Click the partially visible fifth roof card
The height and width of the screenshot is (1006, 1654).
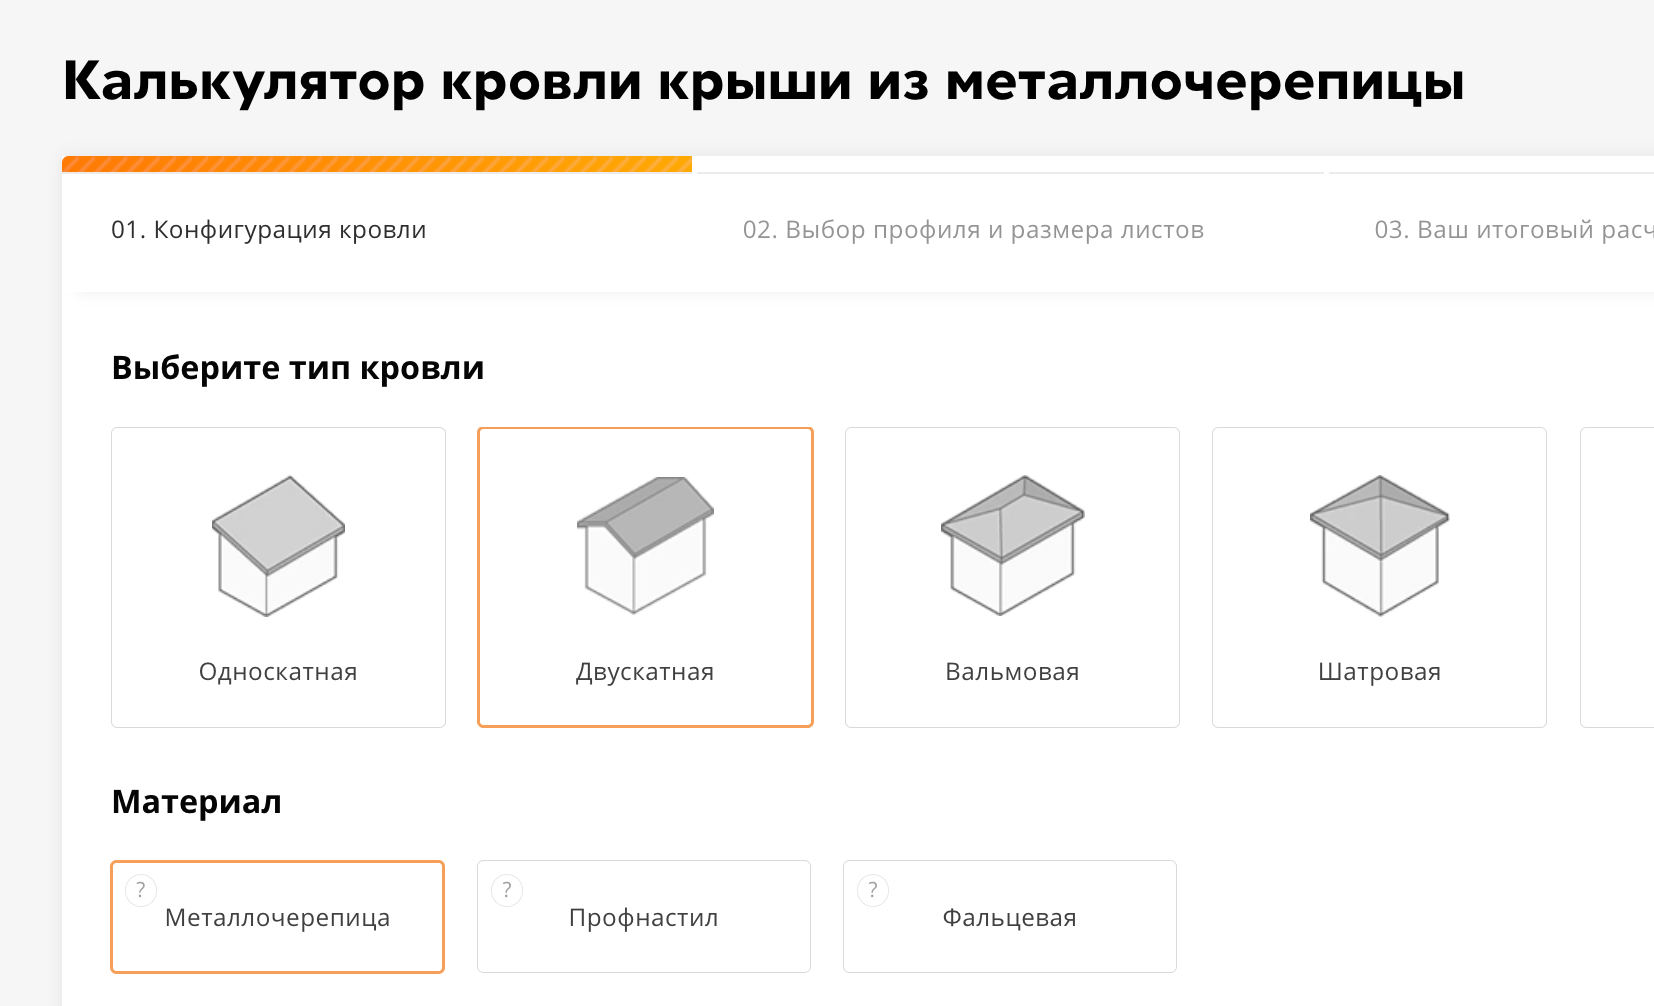coord(1618,577)
